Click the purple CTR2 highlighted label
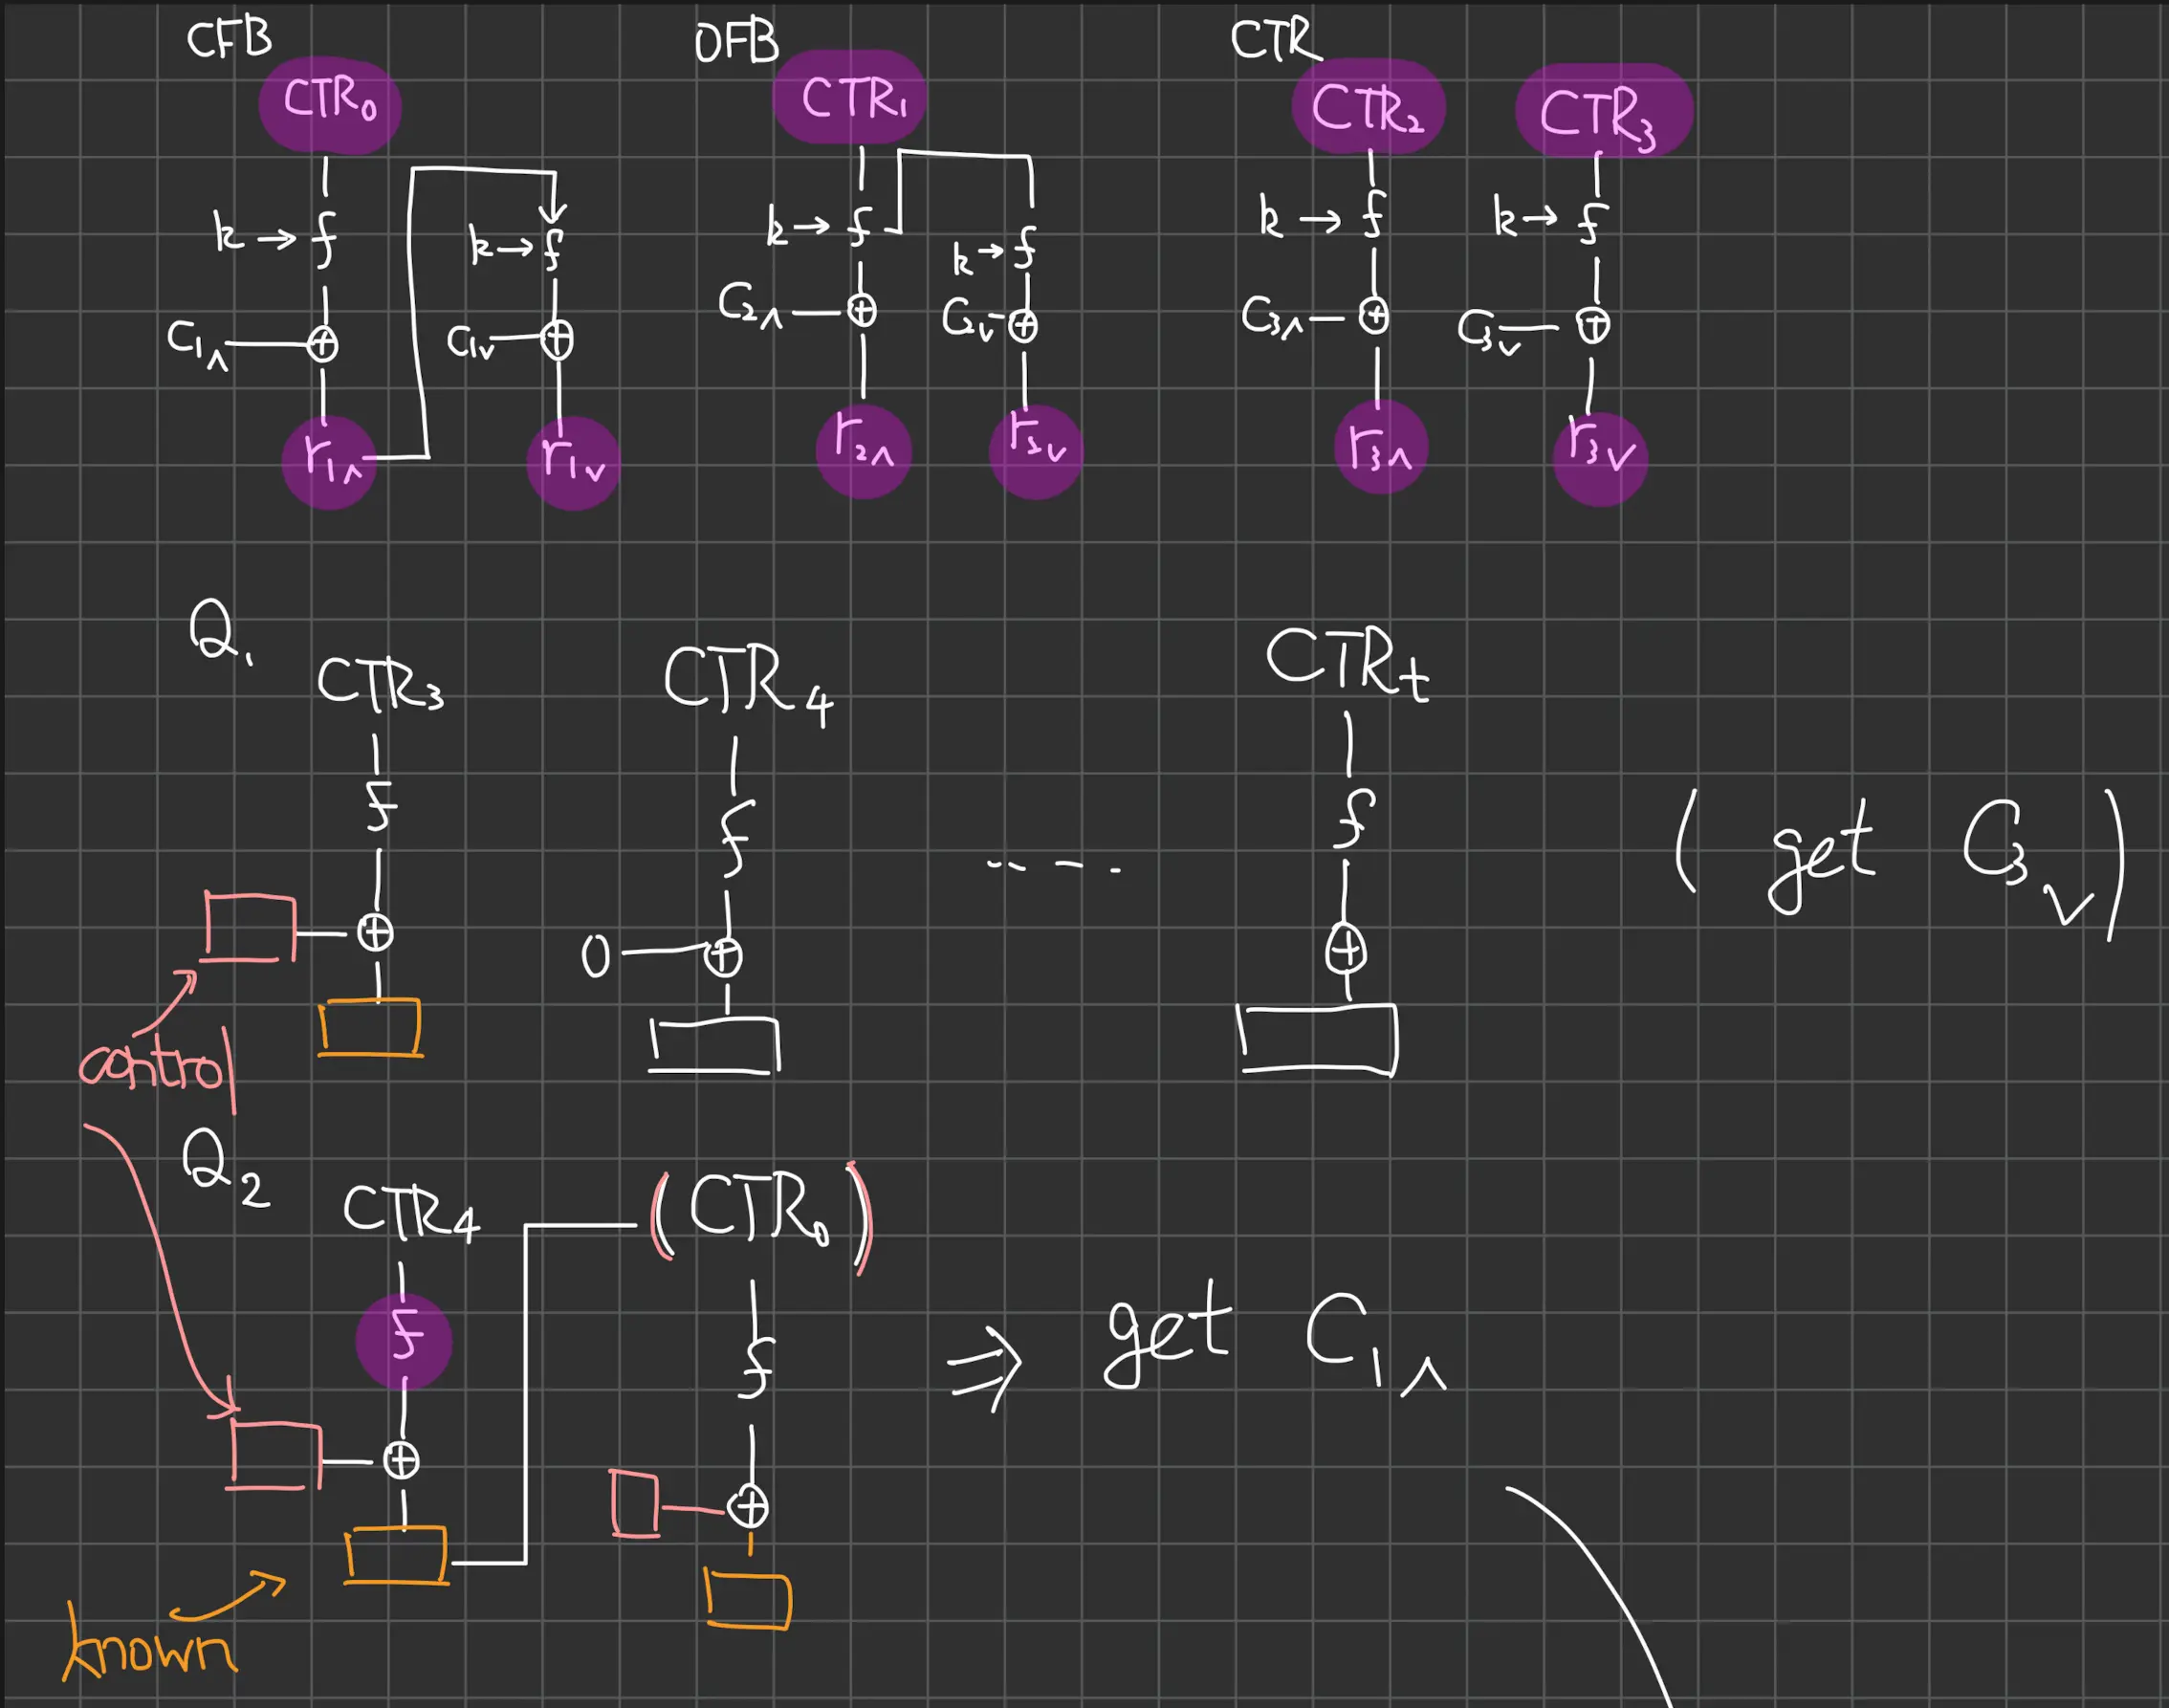Image resolution: width=2169 pixels, height=1708 pixels. click(1368, 106)
